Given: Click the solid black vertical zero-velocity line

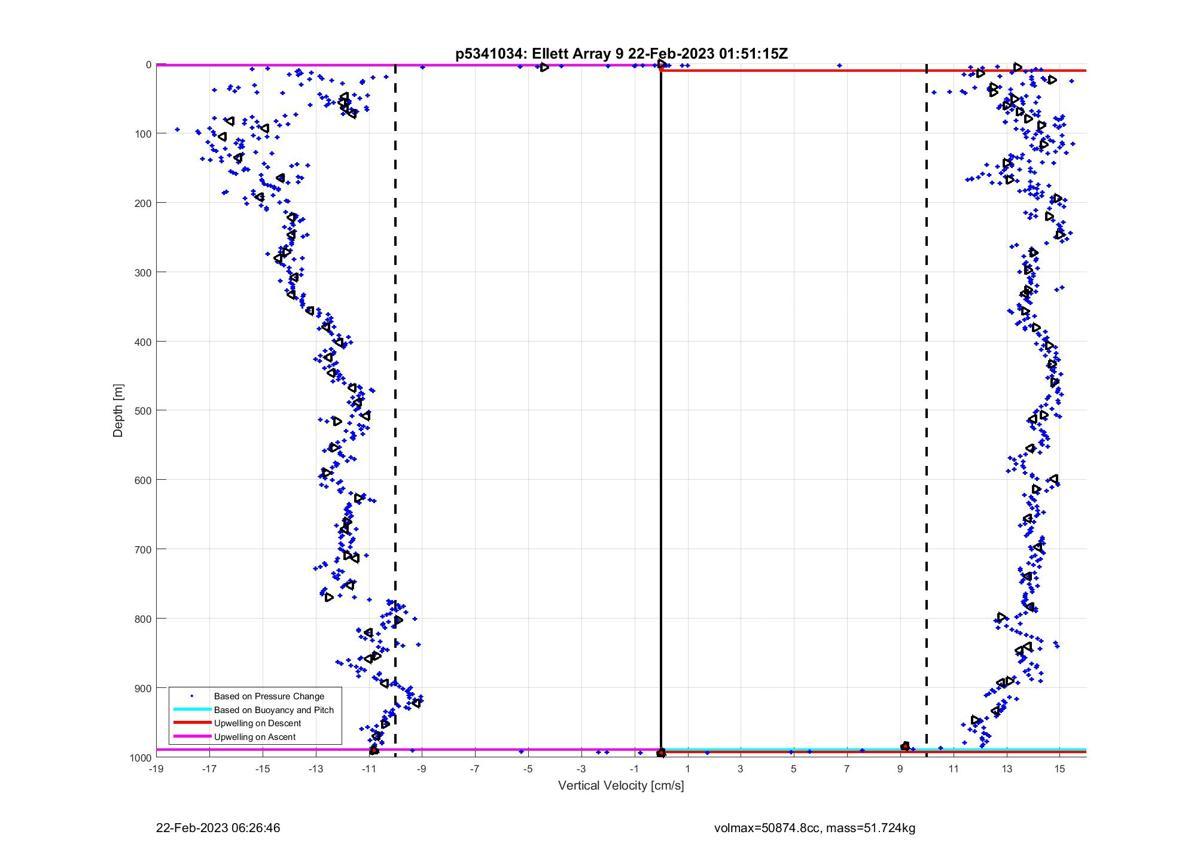Looking at the screenshot, I should [661, 410].
